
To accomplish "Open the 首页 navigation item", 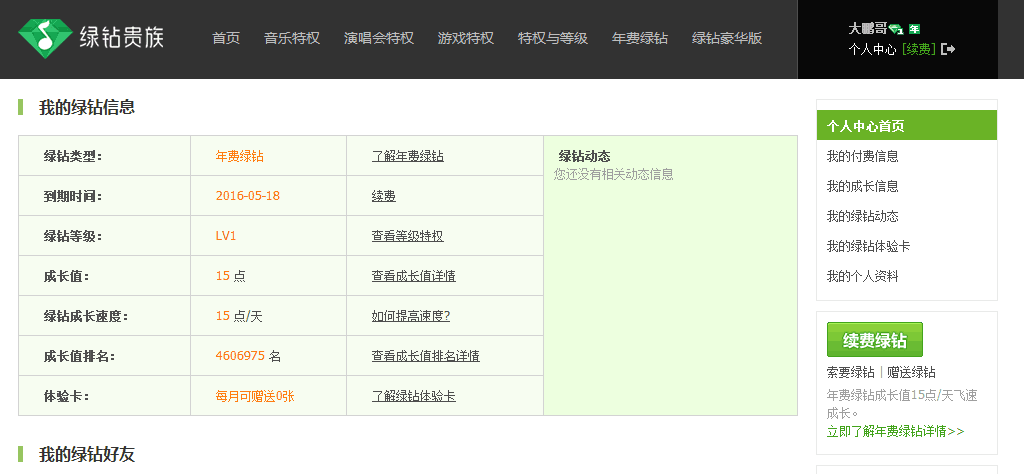I will 226,38.
